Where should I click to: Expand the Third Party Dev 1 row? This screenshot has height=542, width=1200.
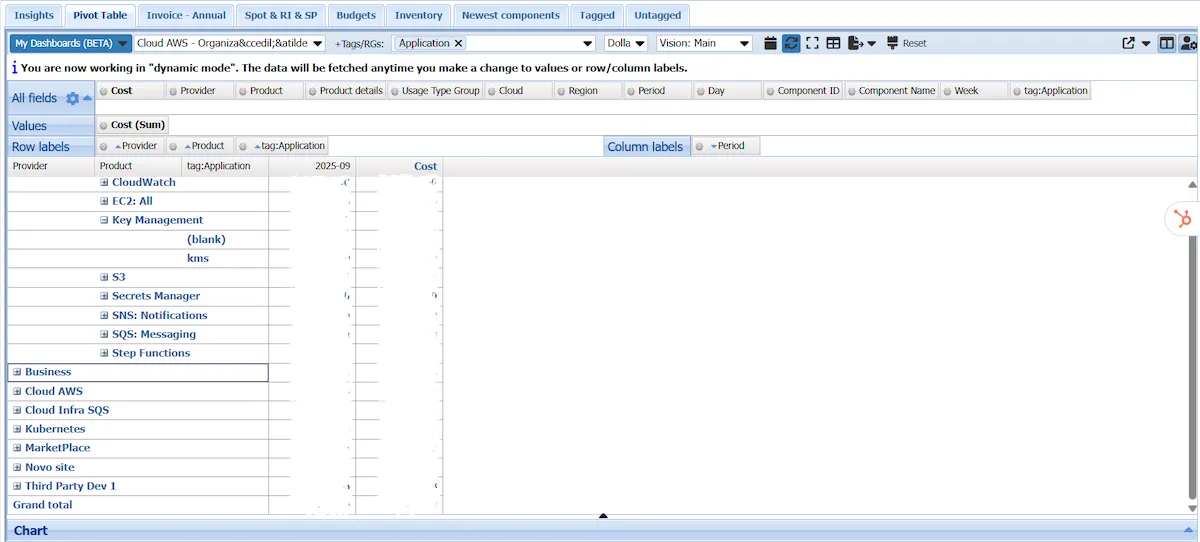(17, 486)
